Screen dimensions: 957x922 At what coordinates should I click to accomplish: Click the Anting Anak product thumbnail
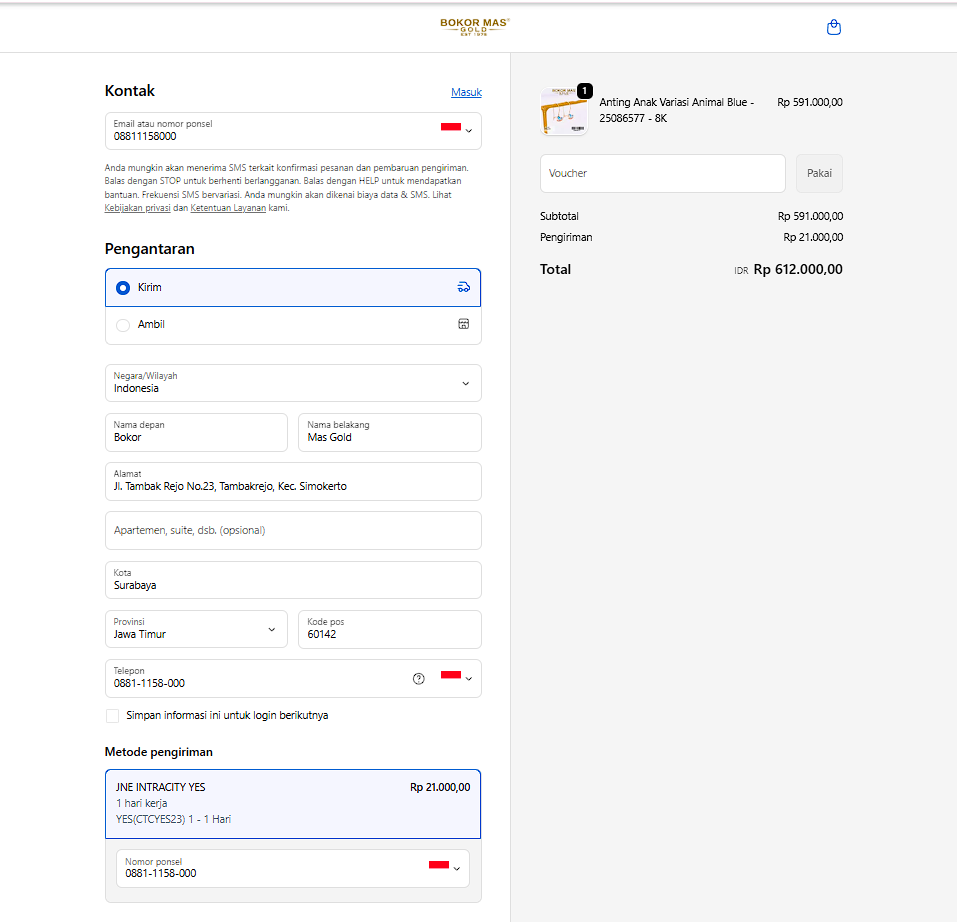[564, 111]
